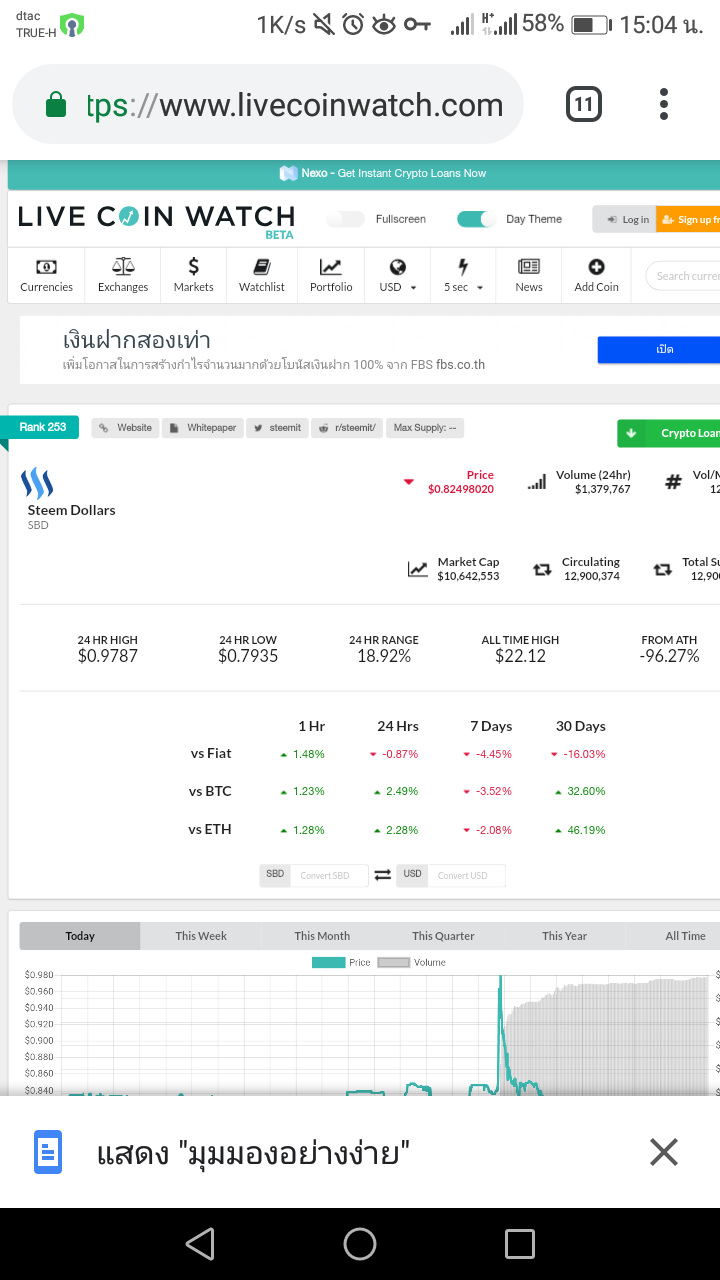The image size is (720, 1280).
Task: Tap the Add Coin plus icon
Action: click(x=597, y=267)
